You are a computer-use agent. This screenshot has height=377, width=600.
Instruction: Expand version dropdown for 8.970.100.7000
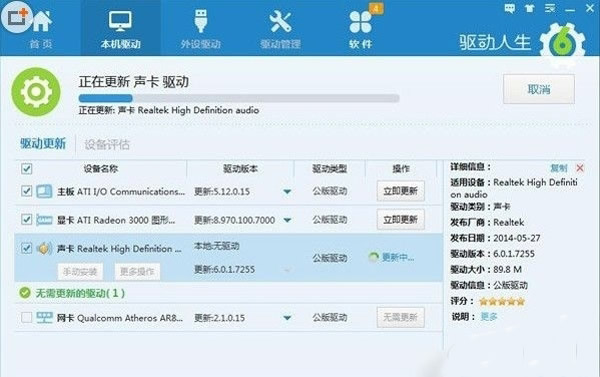pos(287,220)
